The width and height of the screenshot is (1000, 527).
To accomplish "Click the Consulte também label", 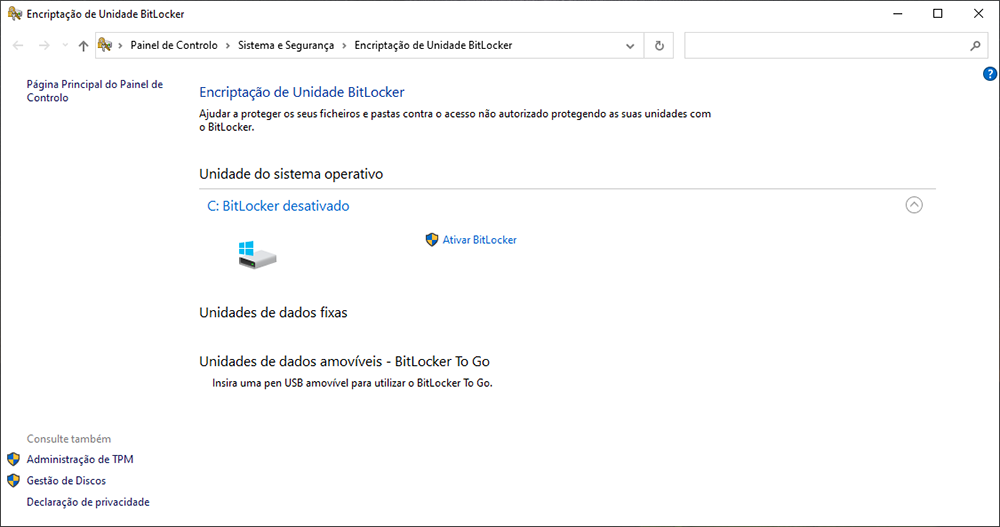I will tap(69, 439).
